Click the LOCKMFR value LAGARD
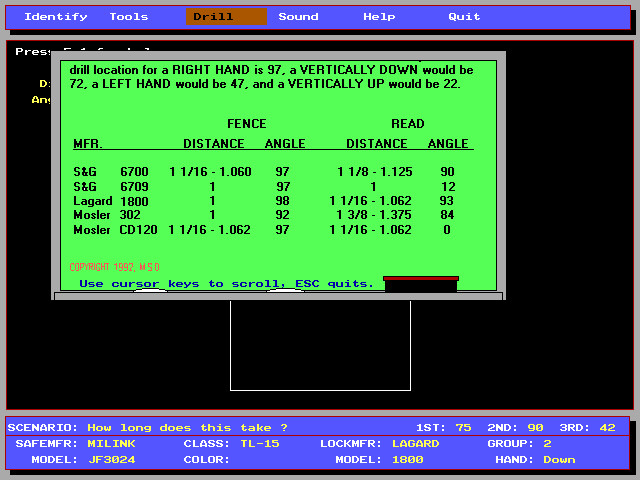This screenshot has height=480, width=640. (x=416, y=444)
